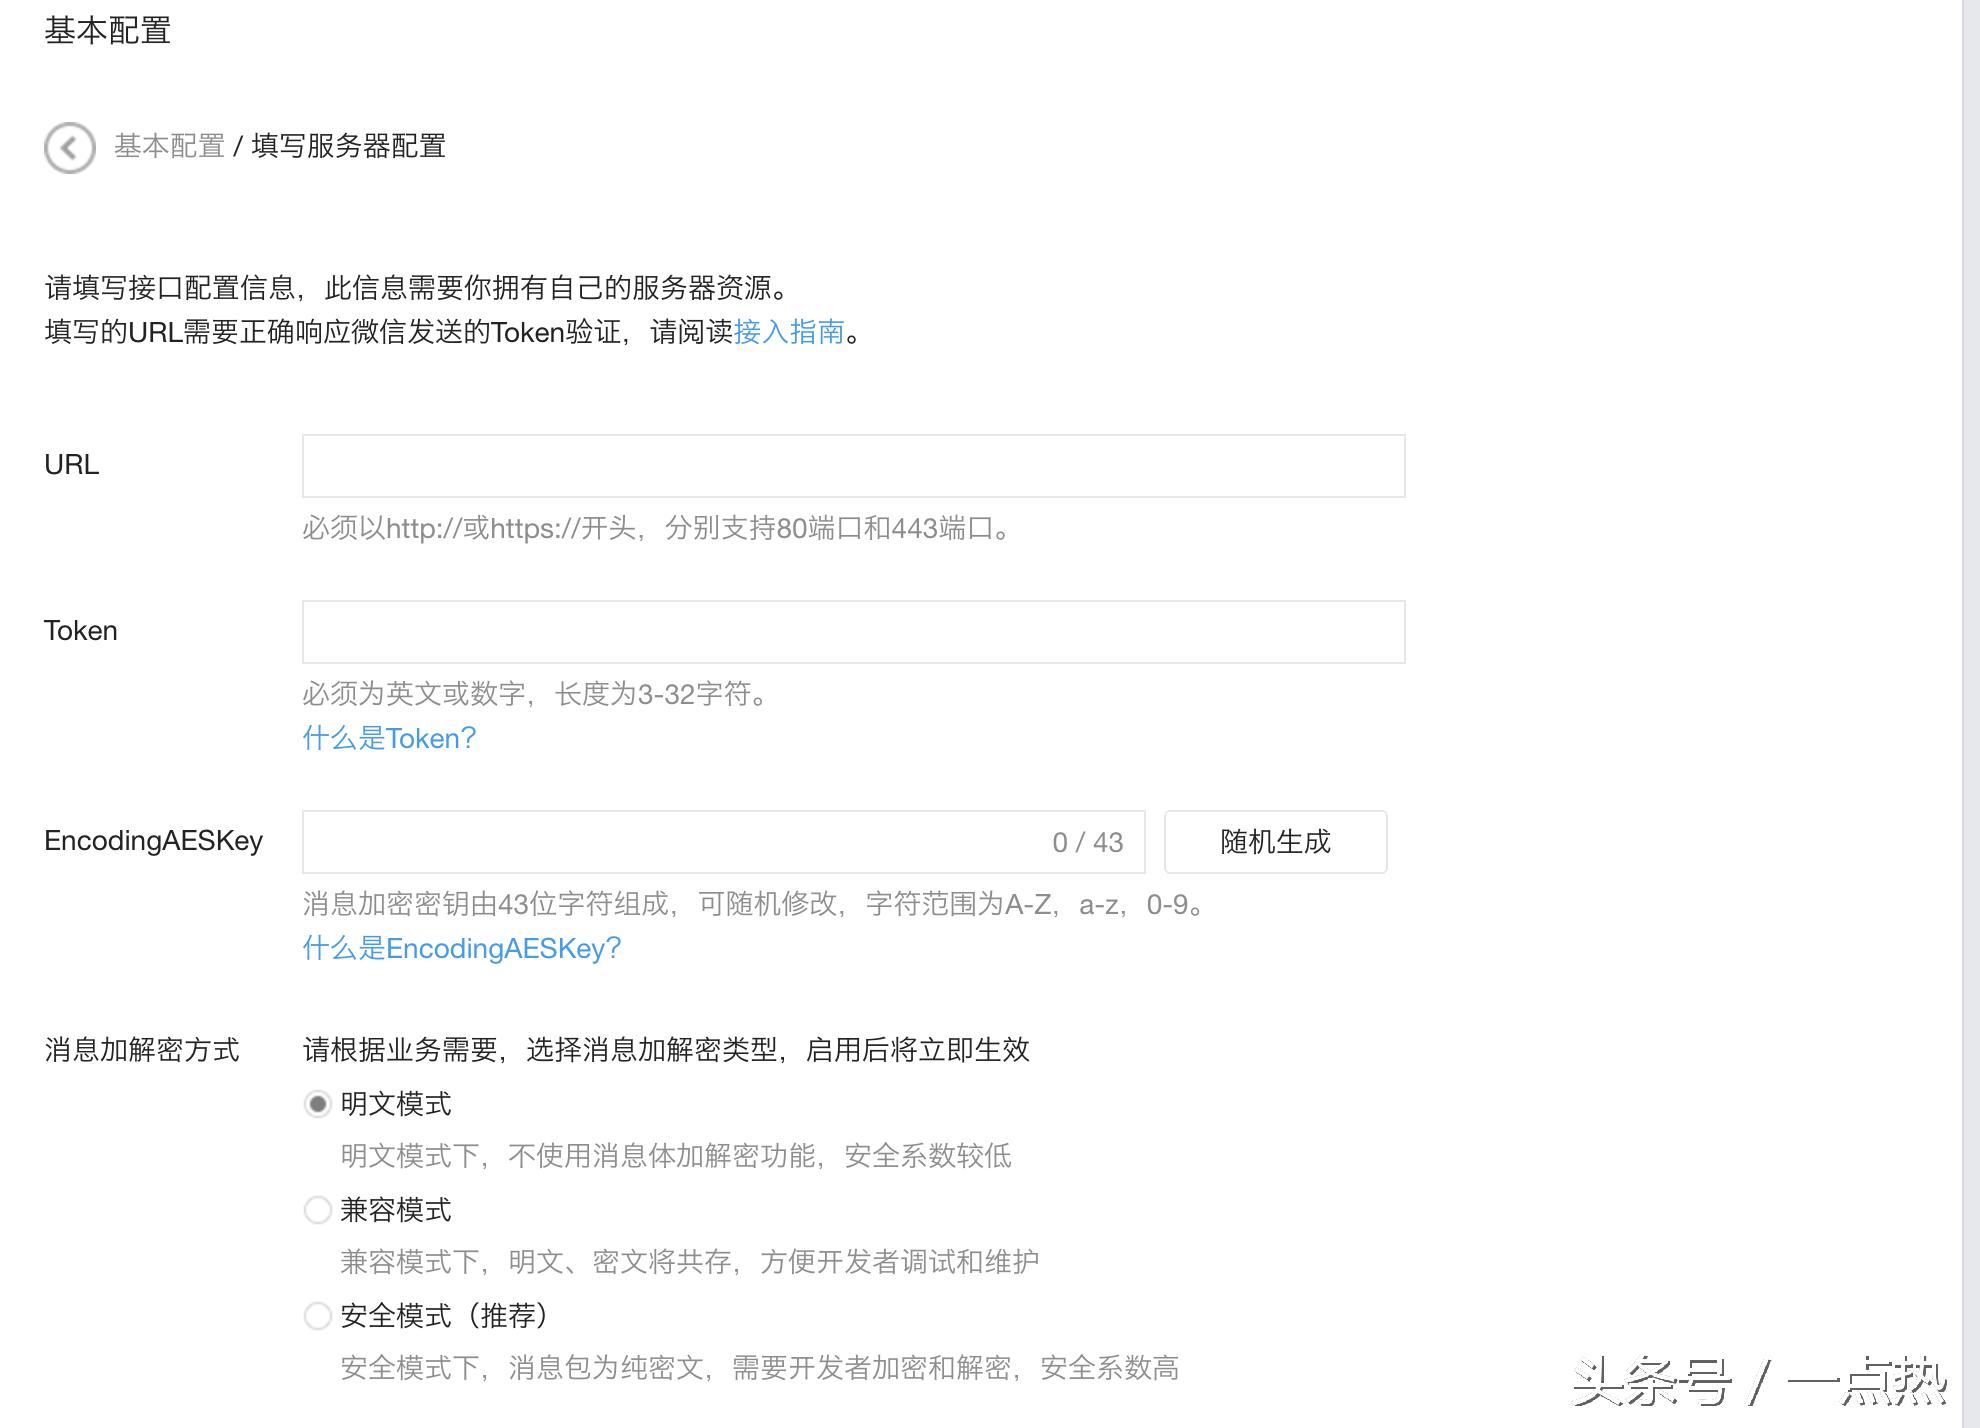The width and height of the screenshot is (1980, 1428).
Task: Select the 明文模式 radio button
Action: coord(317,1104)
